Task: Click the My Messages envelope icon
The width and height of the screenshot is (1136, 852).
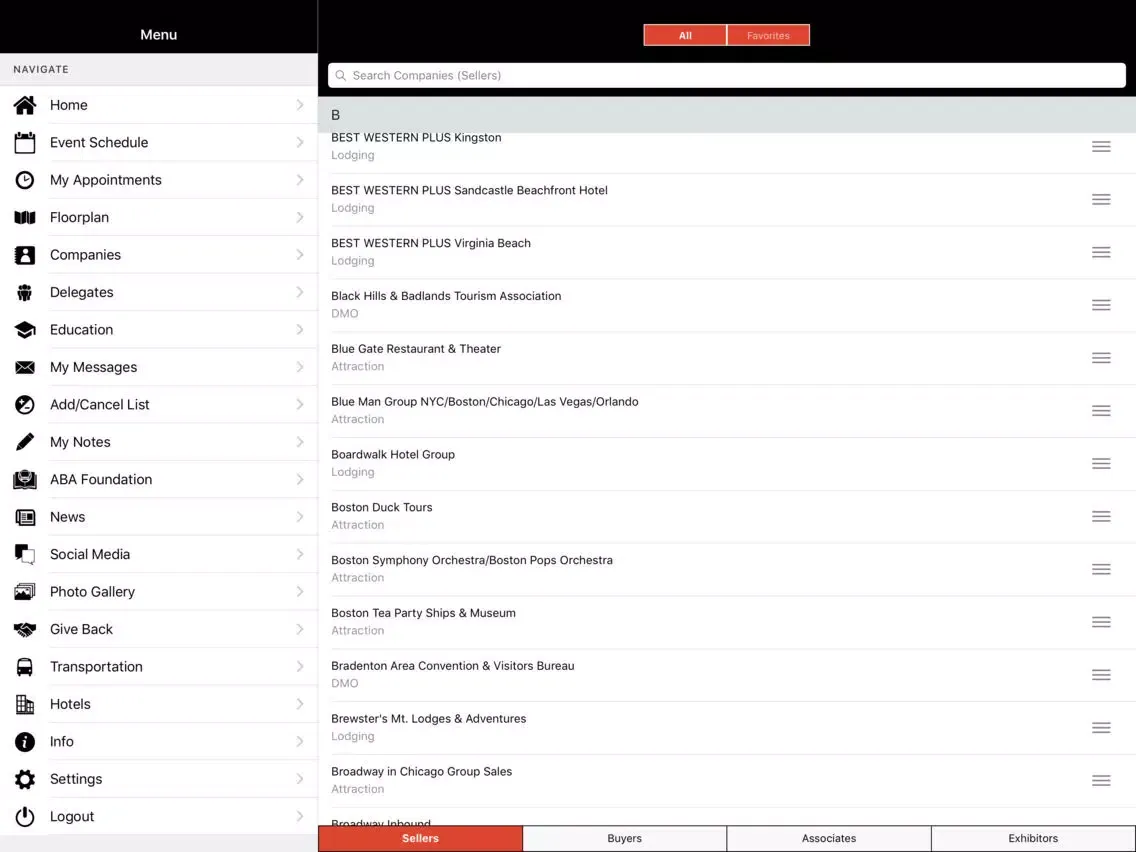Action: click(25, 367)
